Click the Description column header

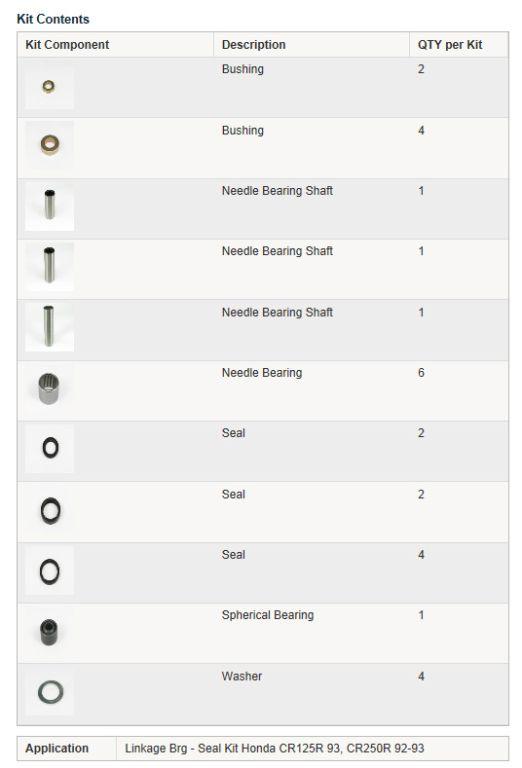click(x=254, y=45)
